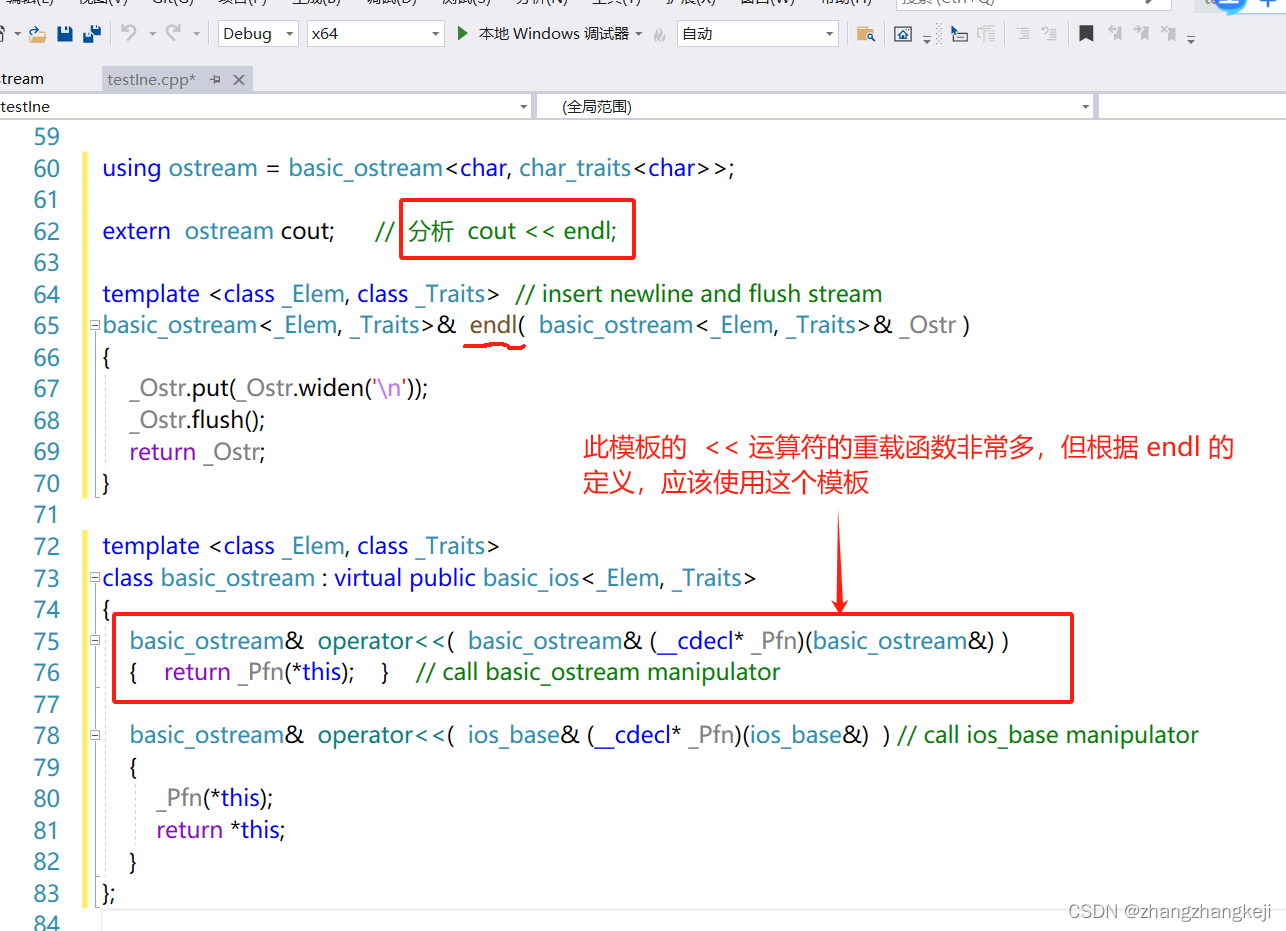Open the (全局范围) scope dropdown

point(814,107)
